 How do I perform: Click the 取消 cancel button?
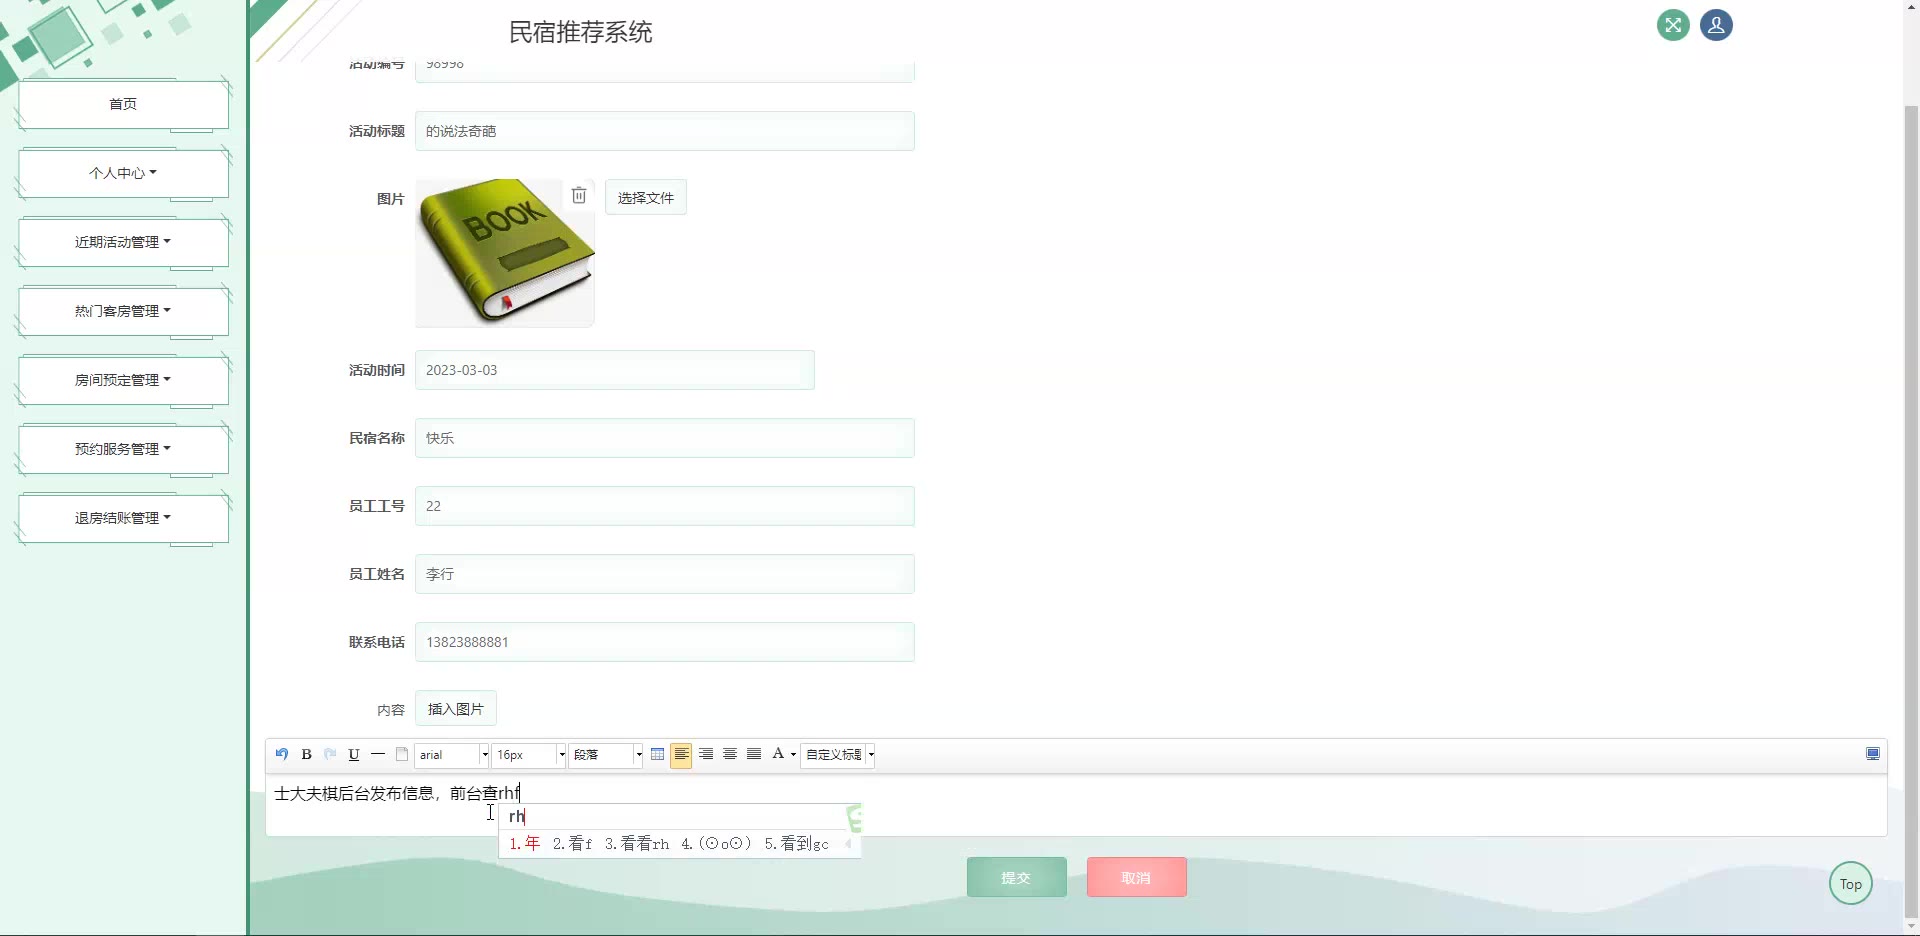[1136, 877]
